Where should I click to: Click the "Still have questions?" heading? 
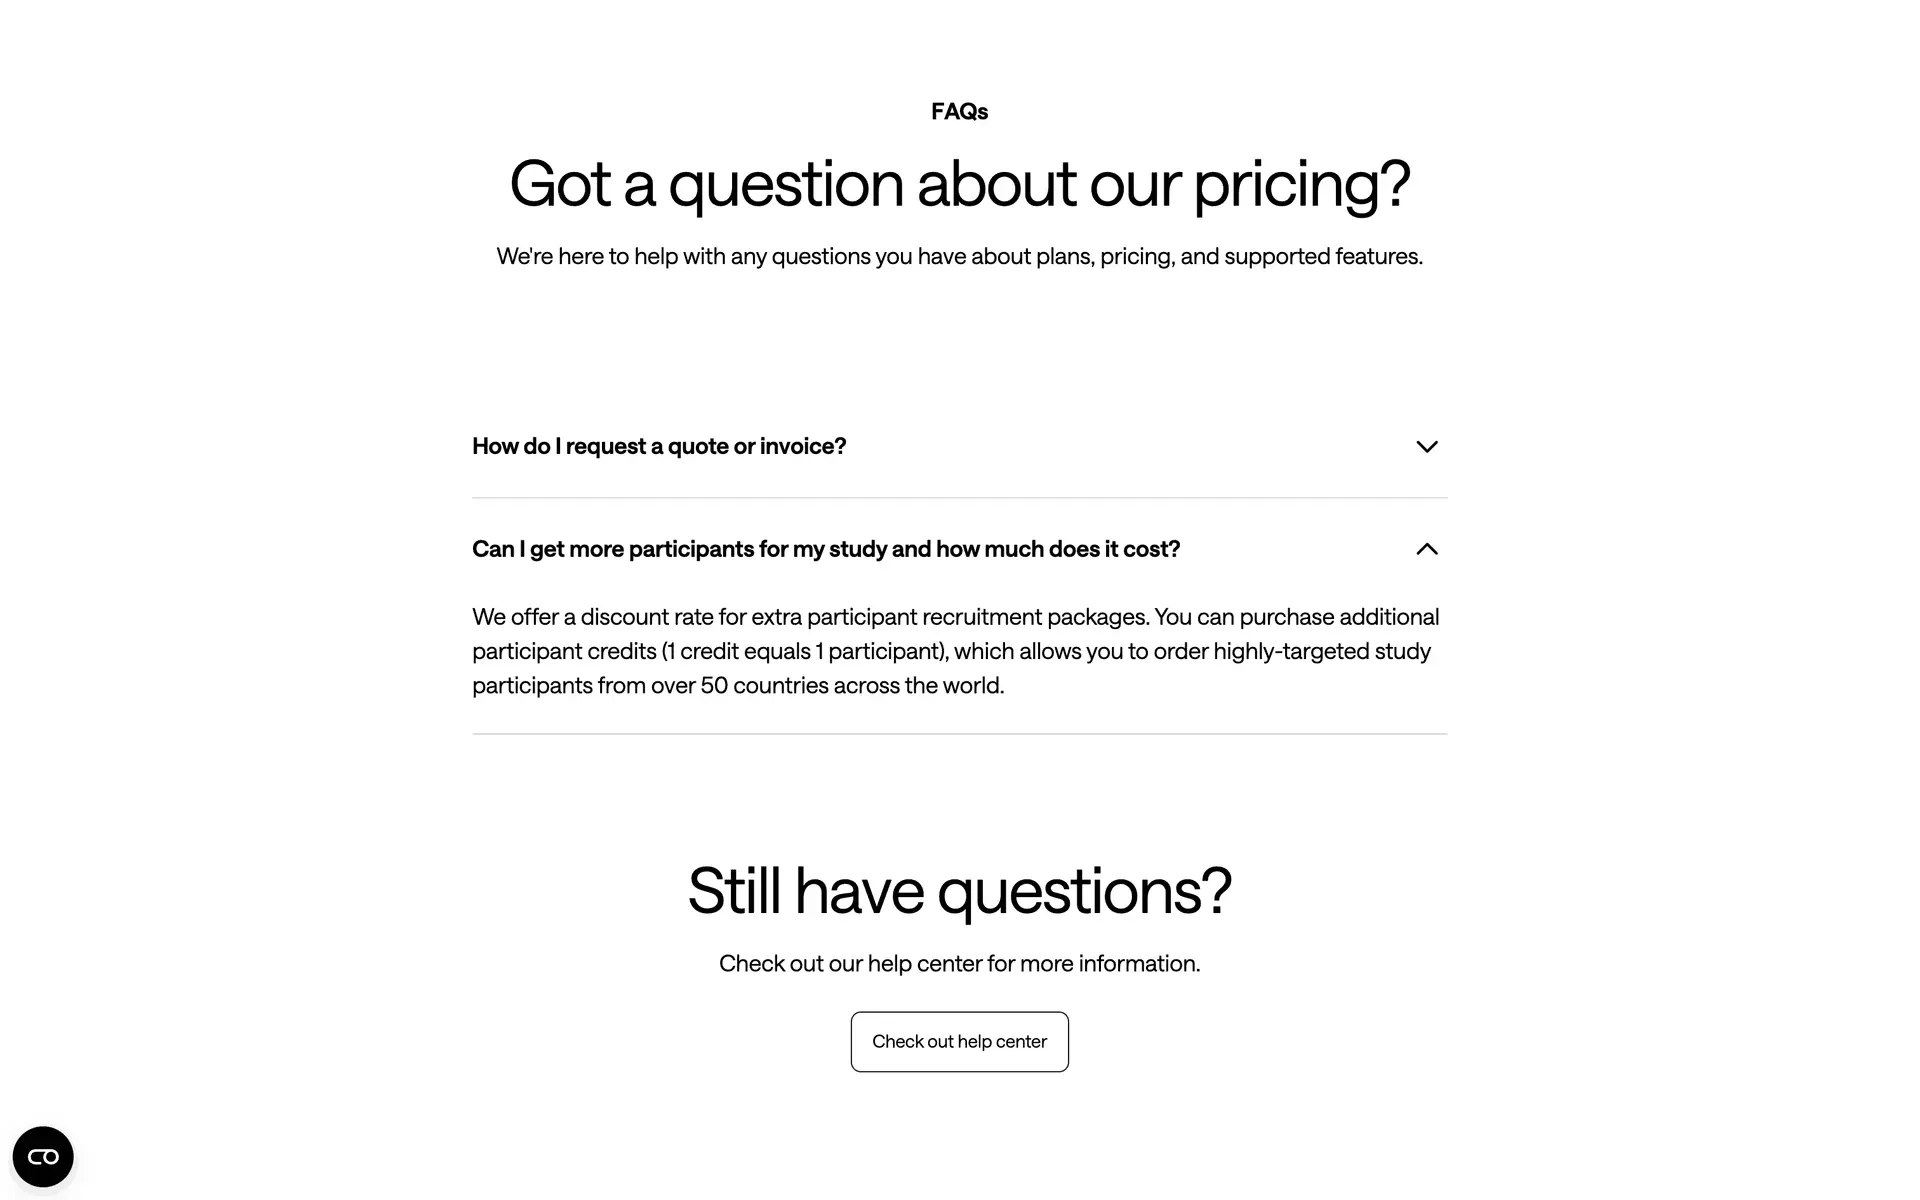959,890
